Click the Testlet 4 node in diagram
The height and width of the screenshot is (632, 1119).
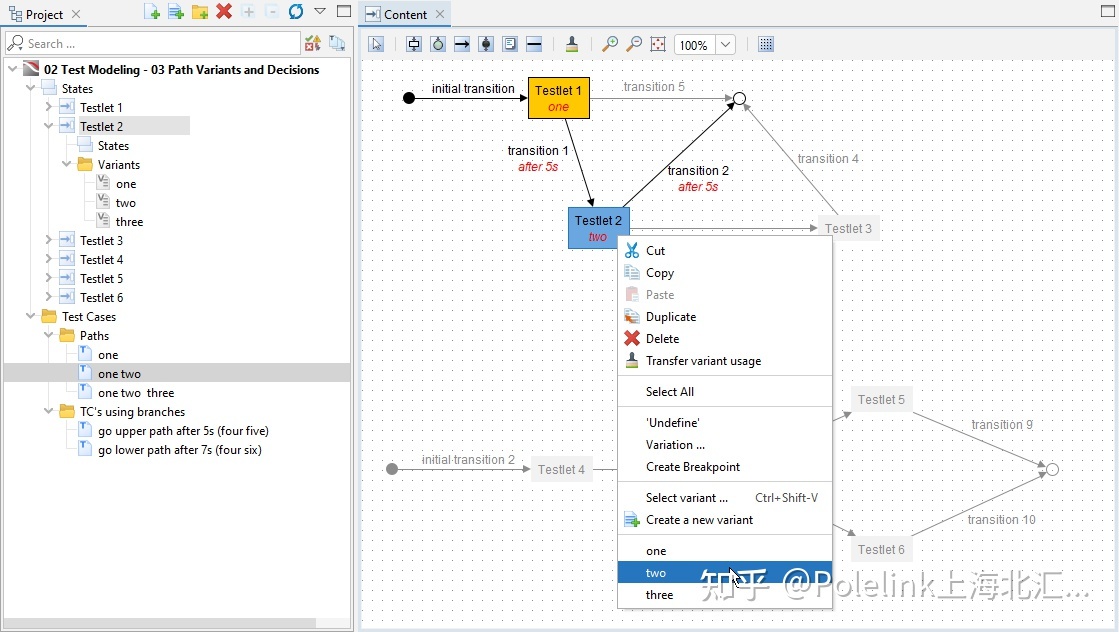click(x=561, y=469)
